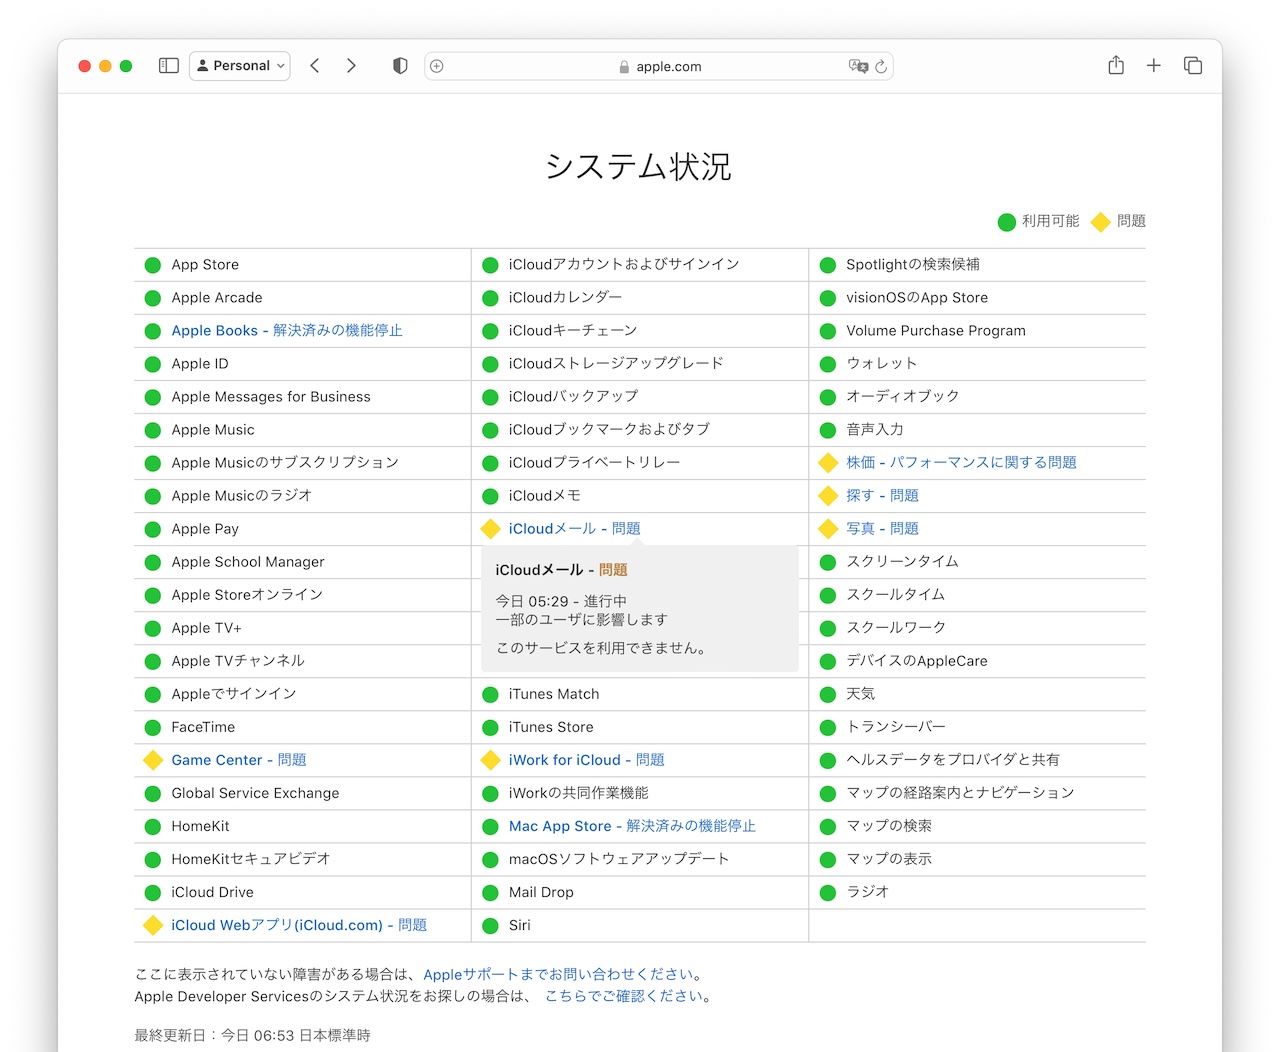This screenshot has height=1052, width=1280.
Task: Click Spotlightの検索候補 text
Action: click(x=913, y=265)
